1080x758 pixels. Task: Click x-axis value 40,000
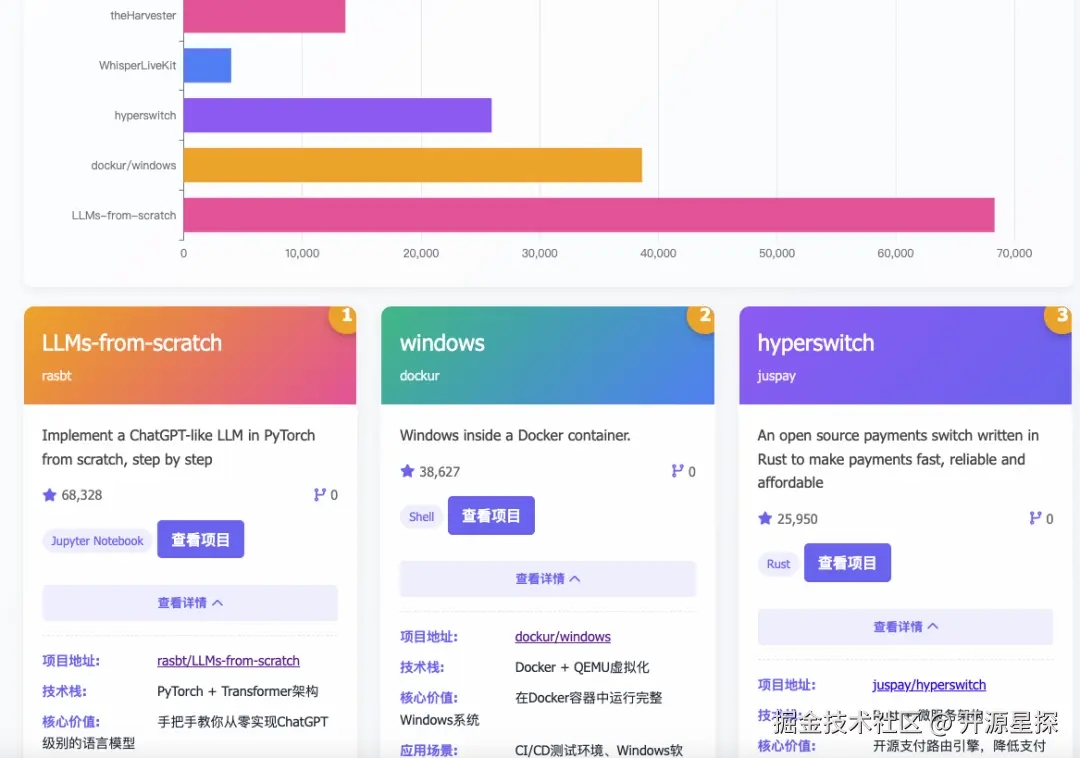(x=658, y=253)
